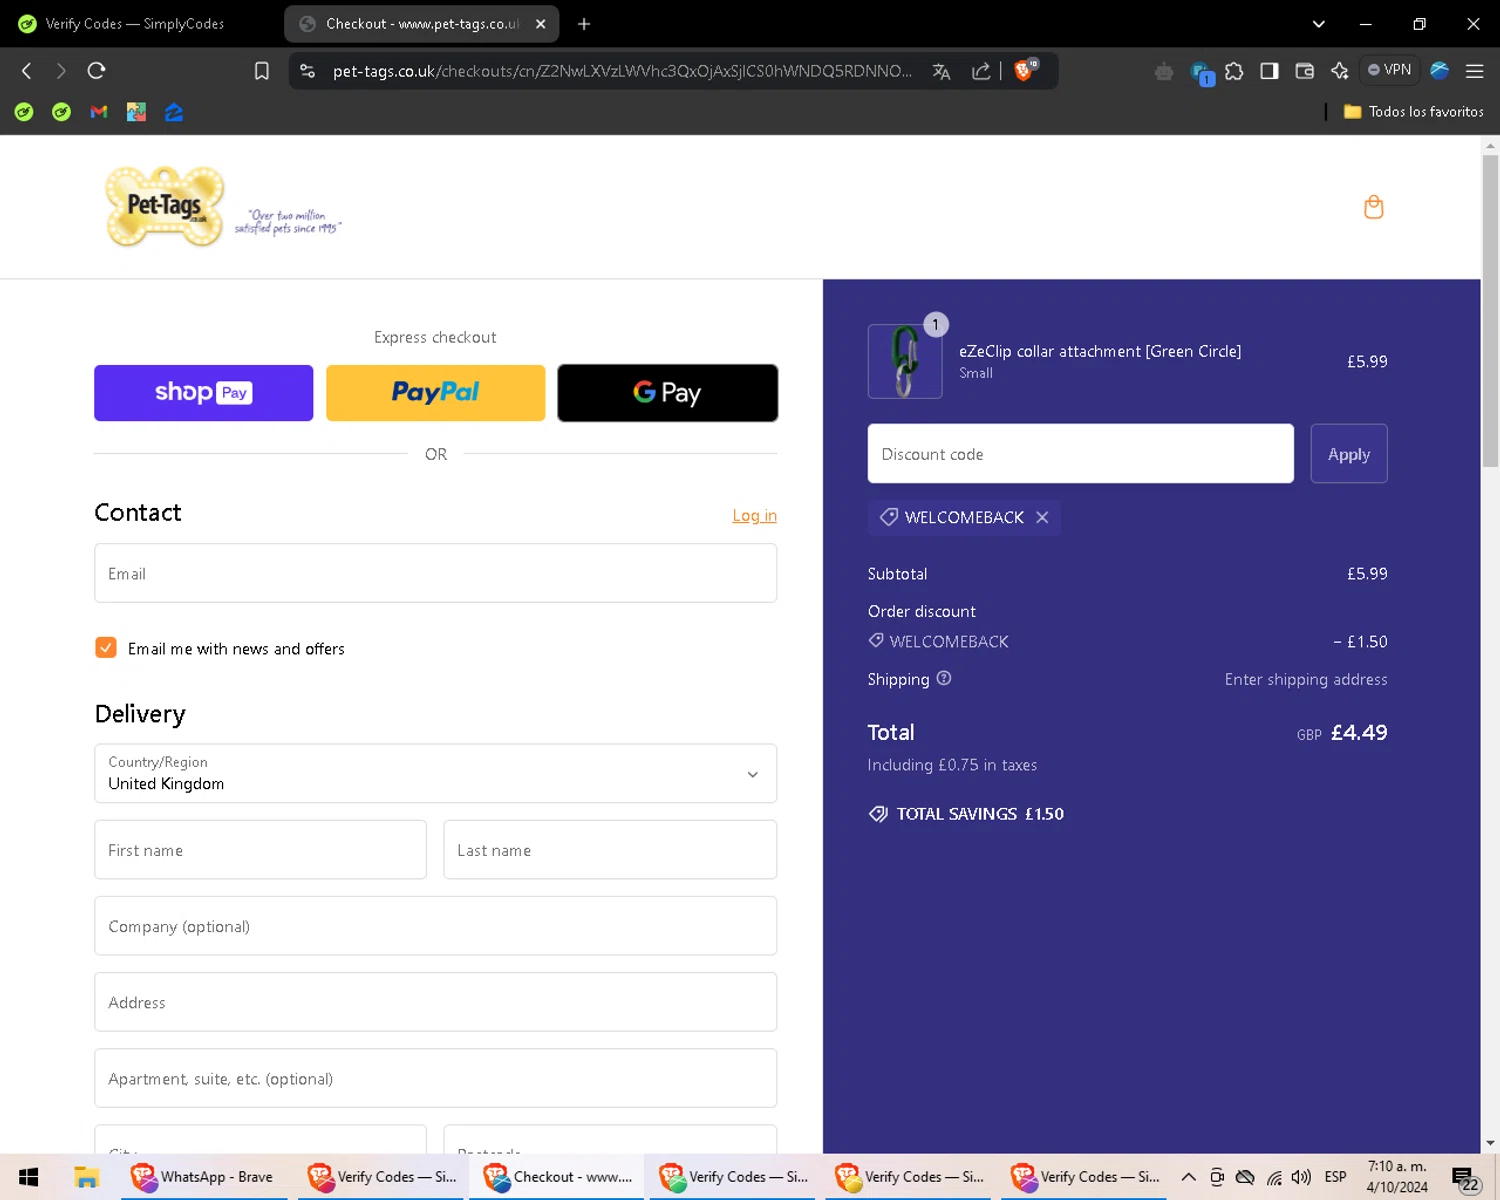Image resolution: width=1500 pixels, height=1200 pixels.
Task: Click the eZeClip collar attachment product thumbnail
Action: (x=905, y=361)
